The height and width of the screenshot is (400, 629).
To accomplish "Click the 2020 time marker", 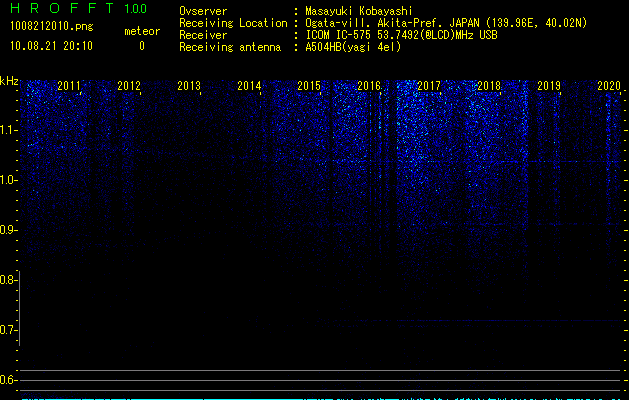I will (x=609, y=85).
